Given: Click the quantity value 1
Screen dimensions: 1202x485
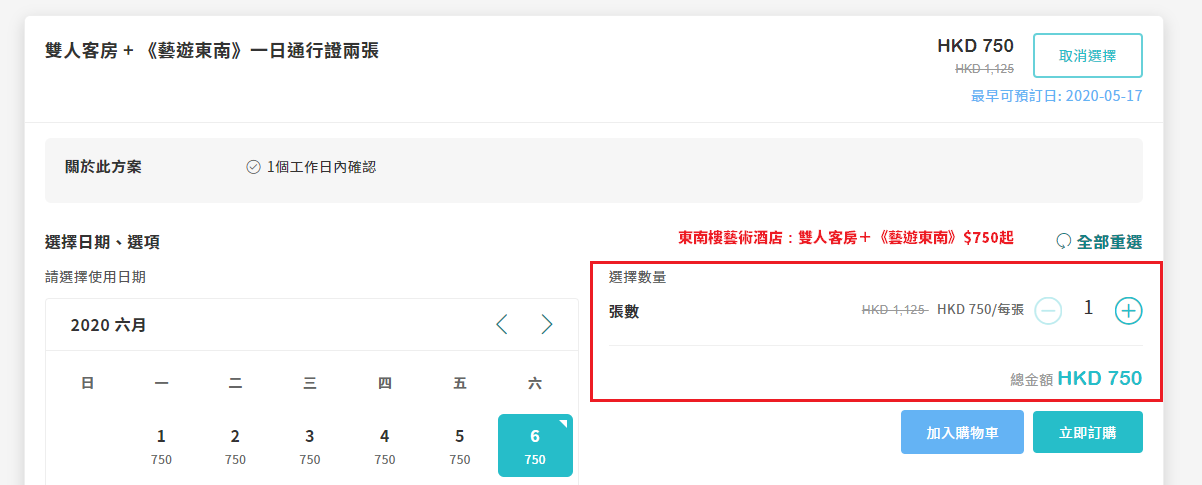Looking at the screenshot, I should (x=1088, y=308).
